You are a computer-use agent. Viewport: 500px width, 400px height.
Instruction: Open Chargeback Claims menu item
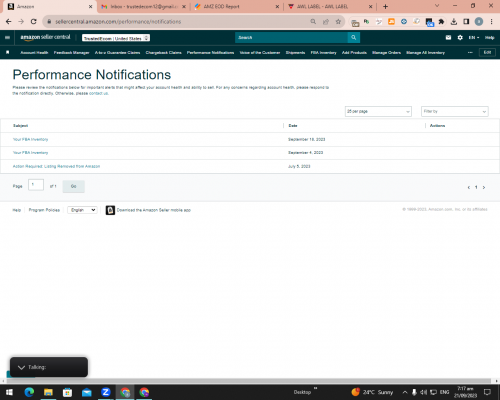[163, 52]
